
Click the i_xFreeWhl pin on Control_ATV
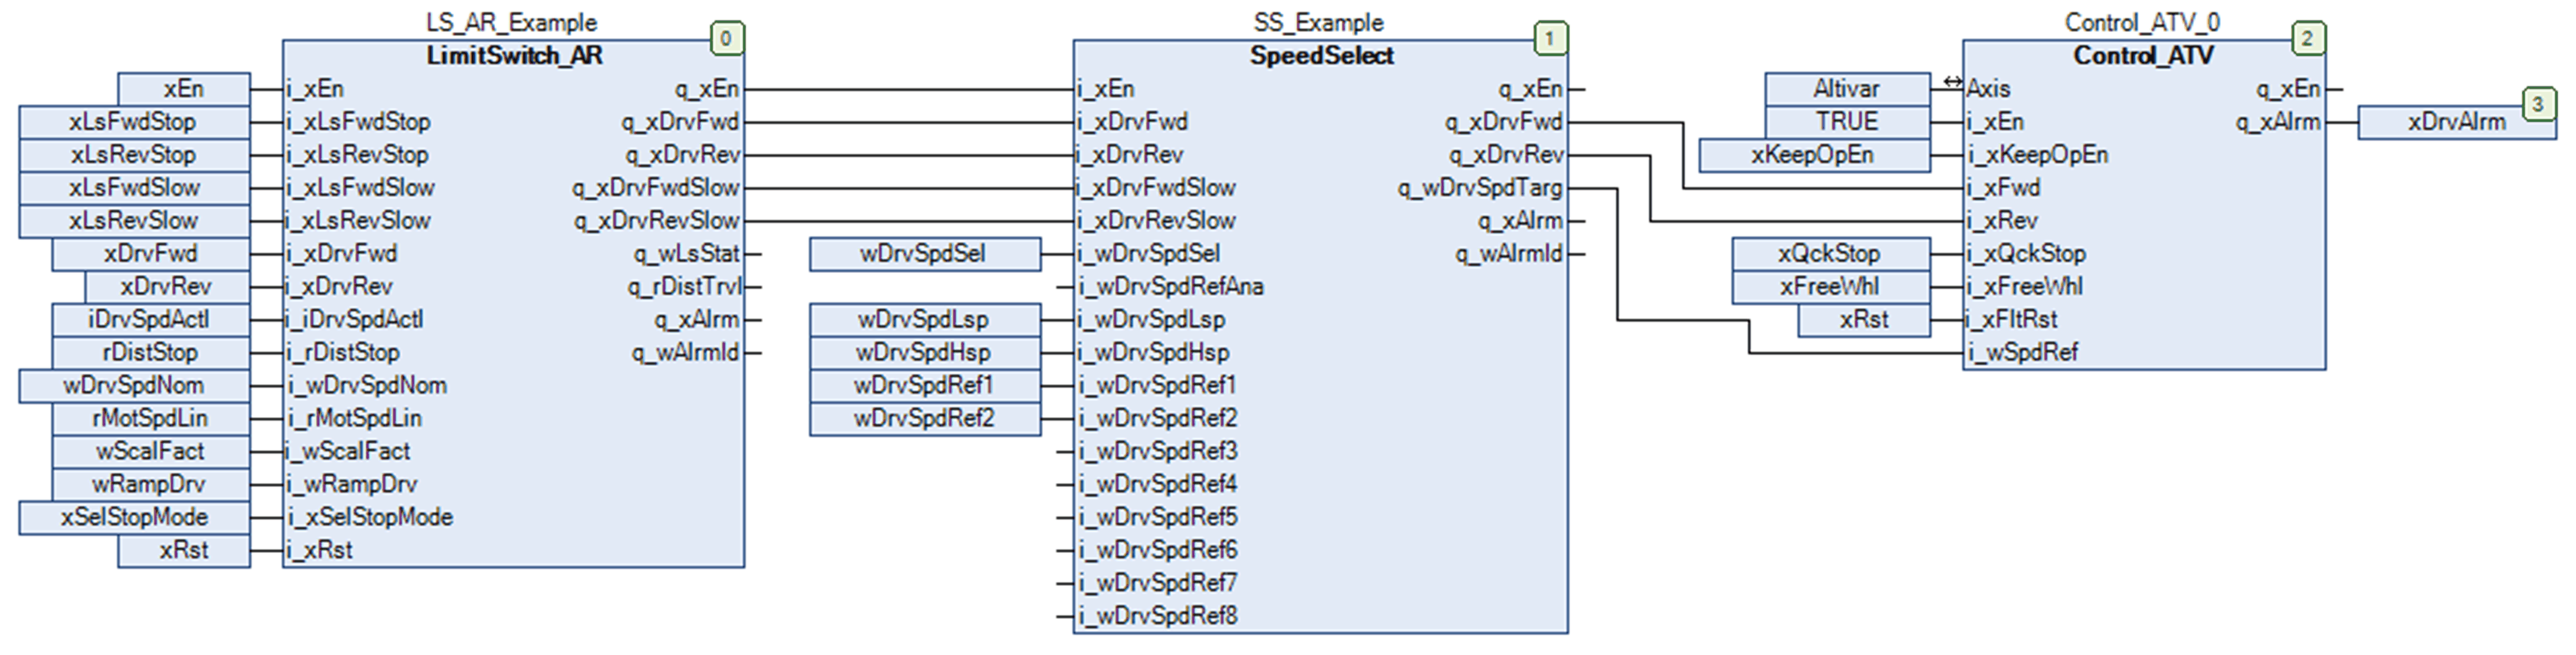pyautogui.click(x=2025, y=287)
